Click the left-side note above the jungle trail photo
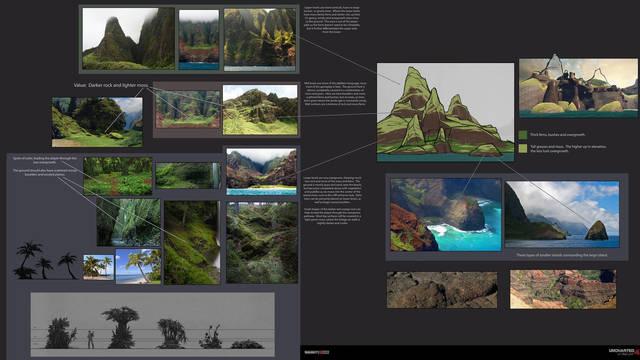The image size is (640, 360). pos(45,167)
